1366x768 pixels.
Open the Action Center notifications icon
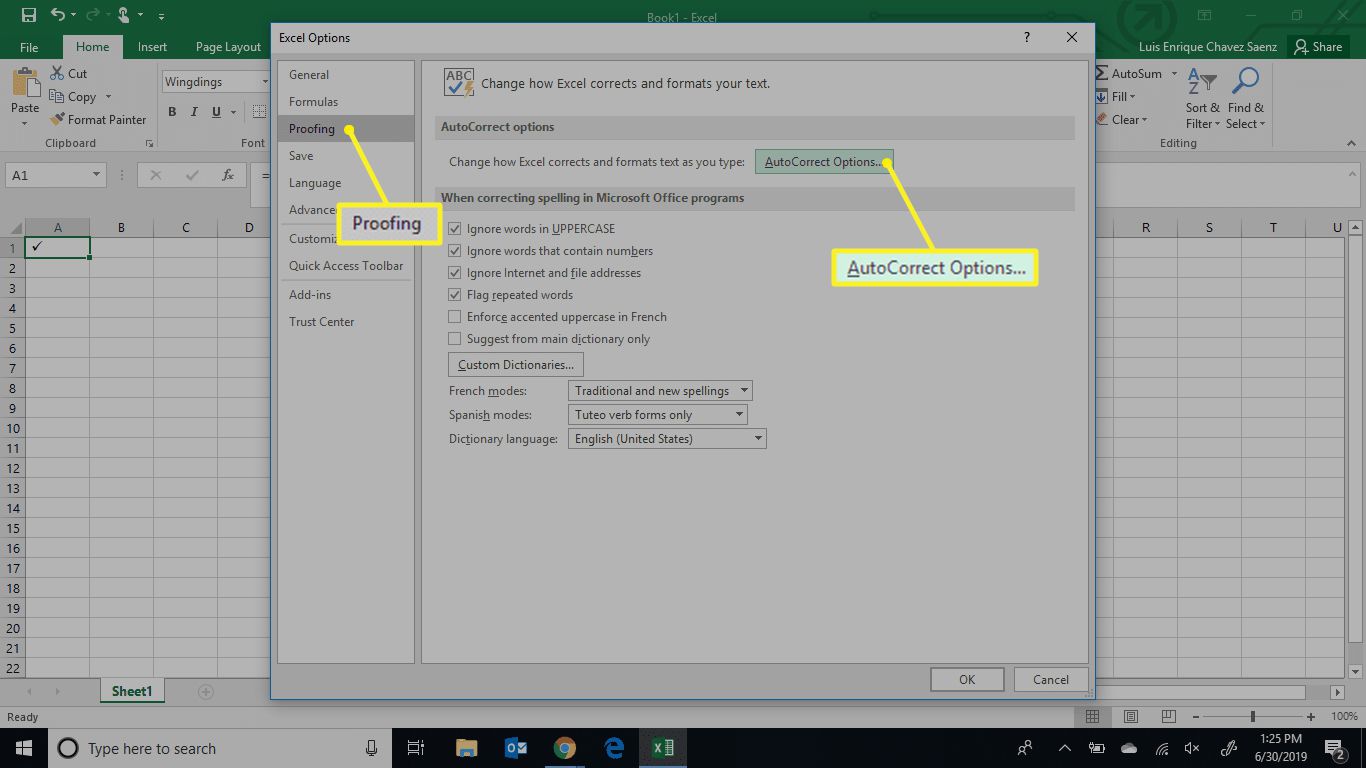[x=1335, y=748]
